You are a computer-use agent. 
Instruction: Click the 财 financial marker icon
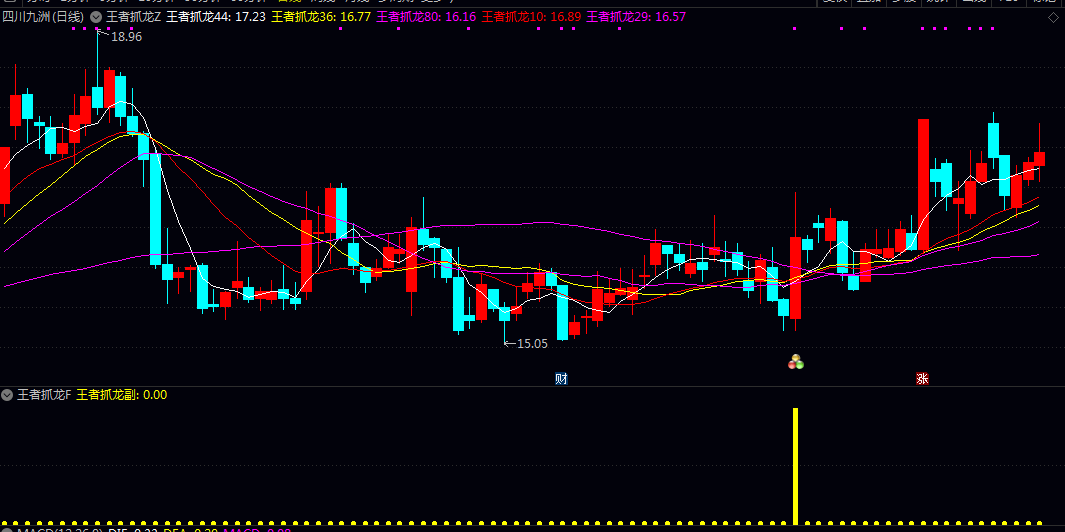(x=561, y=378)
